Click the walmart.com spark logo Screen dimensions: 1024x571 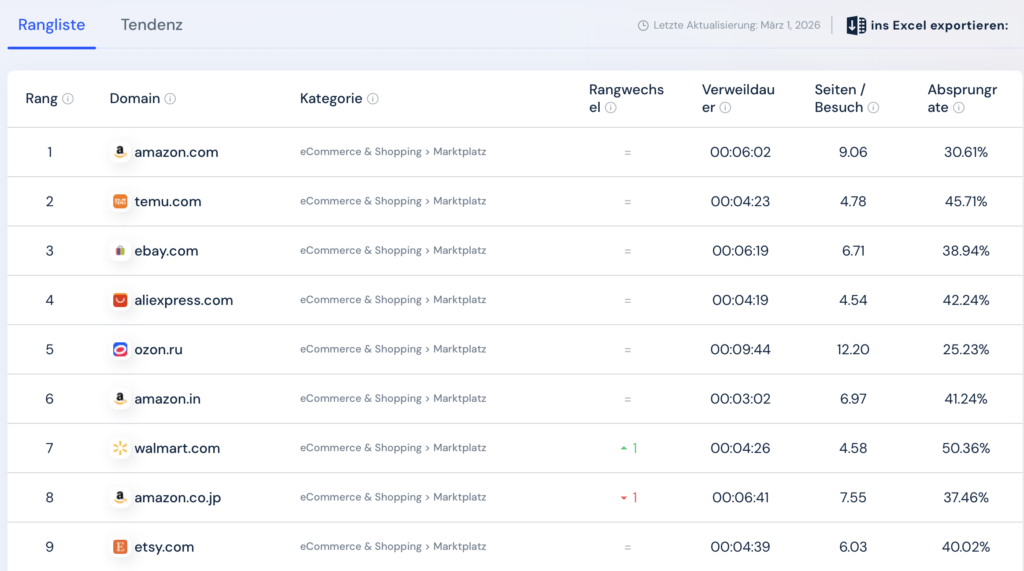(x=120, y=448)
